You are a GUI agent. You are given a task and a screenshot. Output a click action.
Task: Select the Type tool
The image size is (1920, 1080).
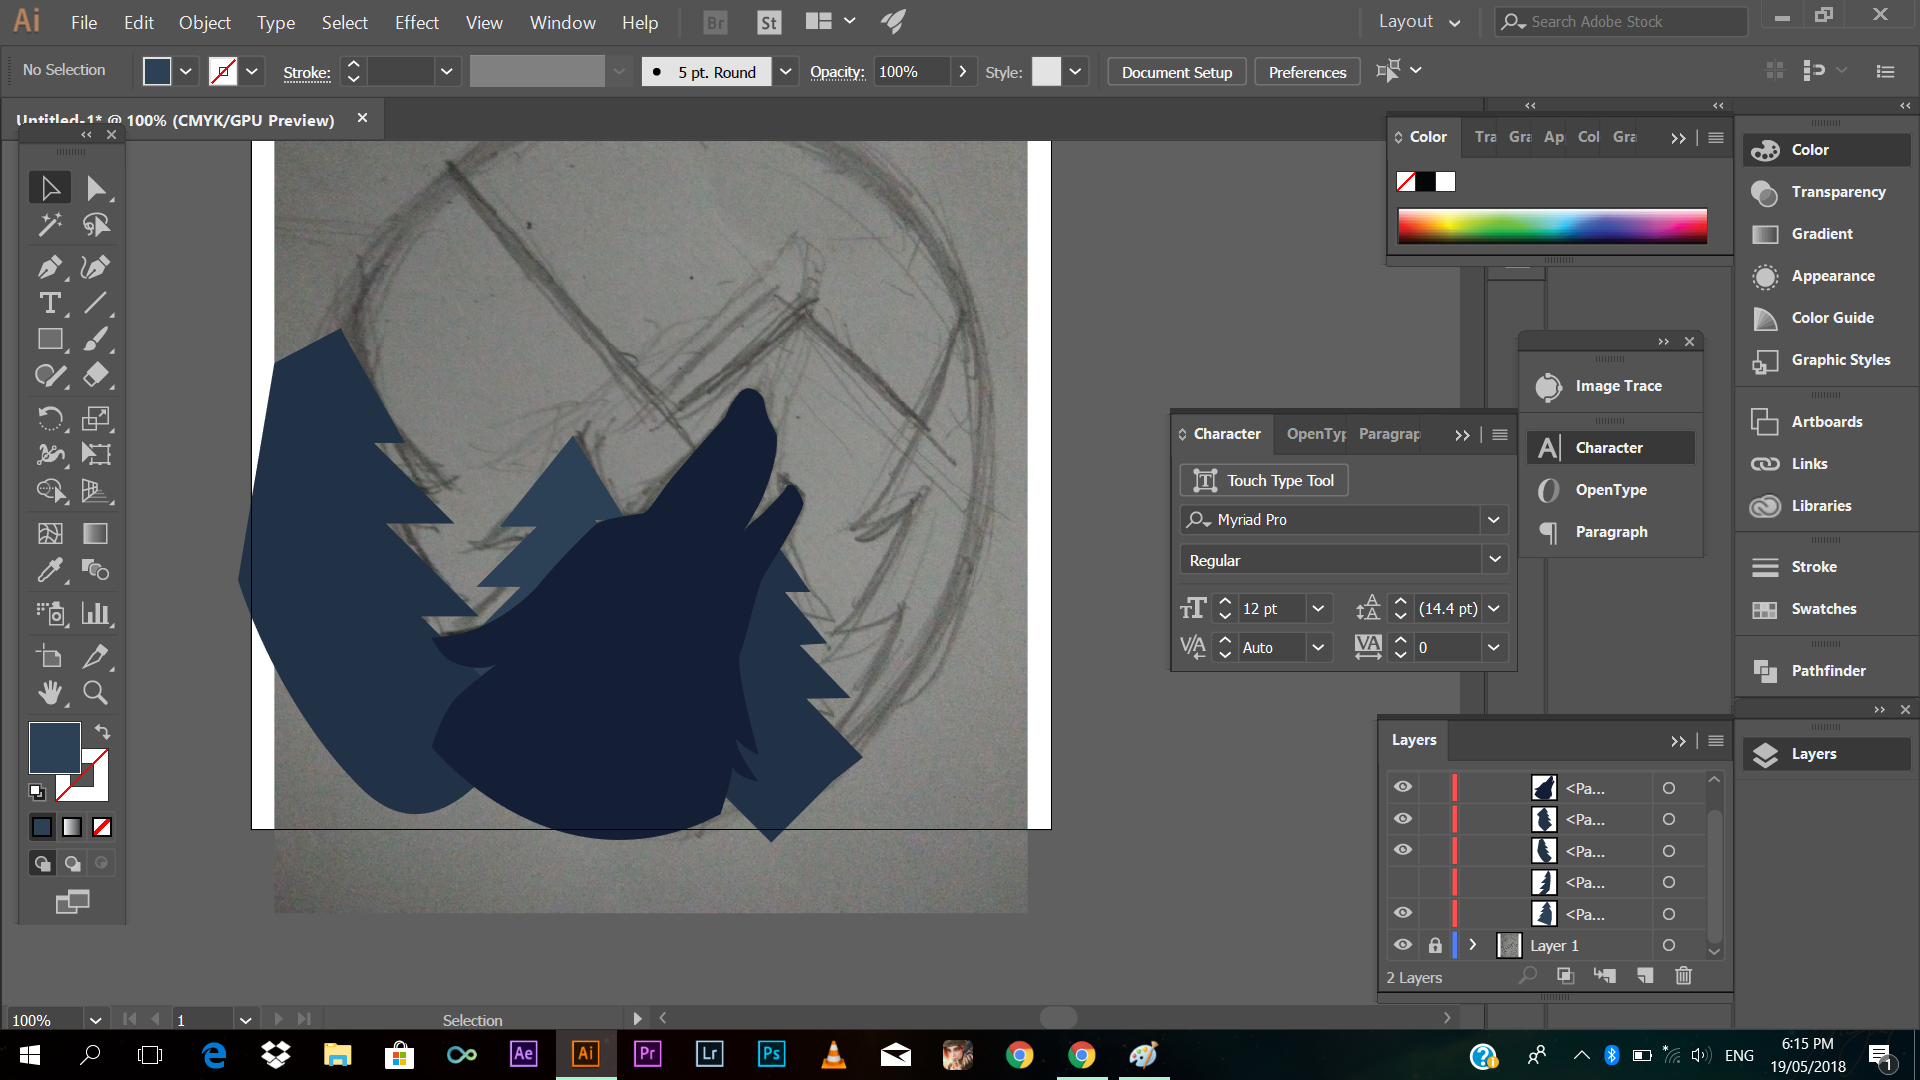(x=50, y=303)
